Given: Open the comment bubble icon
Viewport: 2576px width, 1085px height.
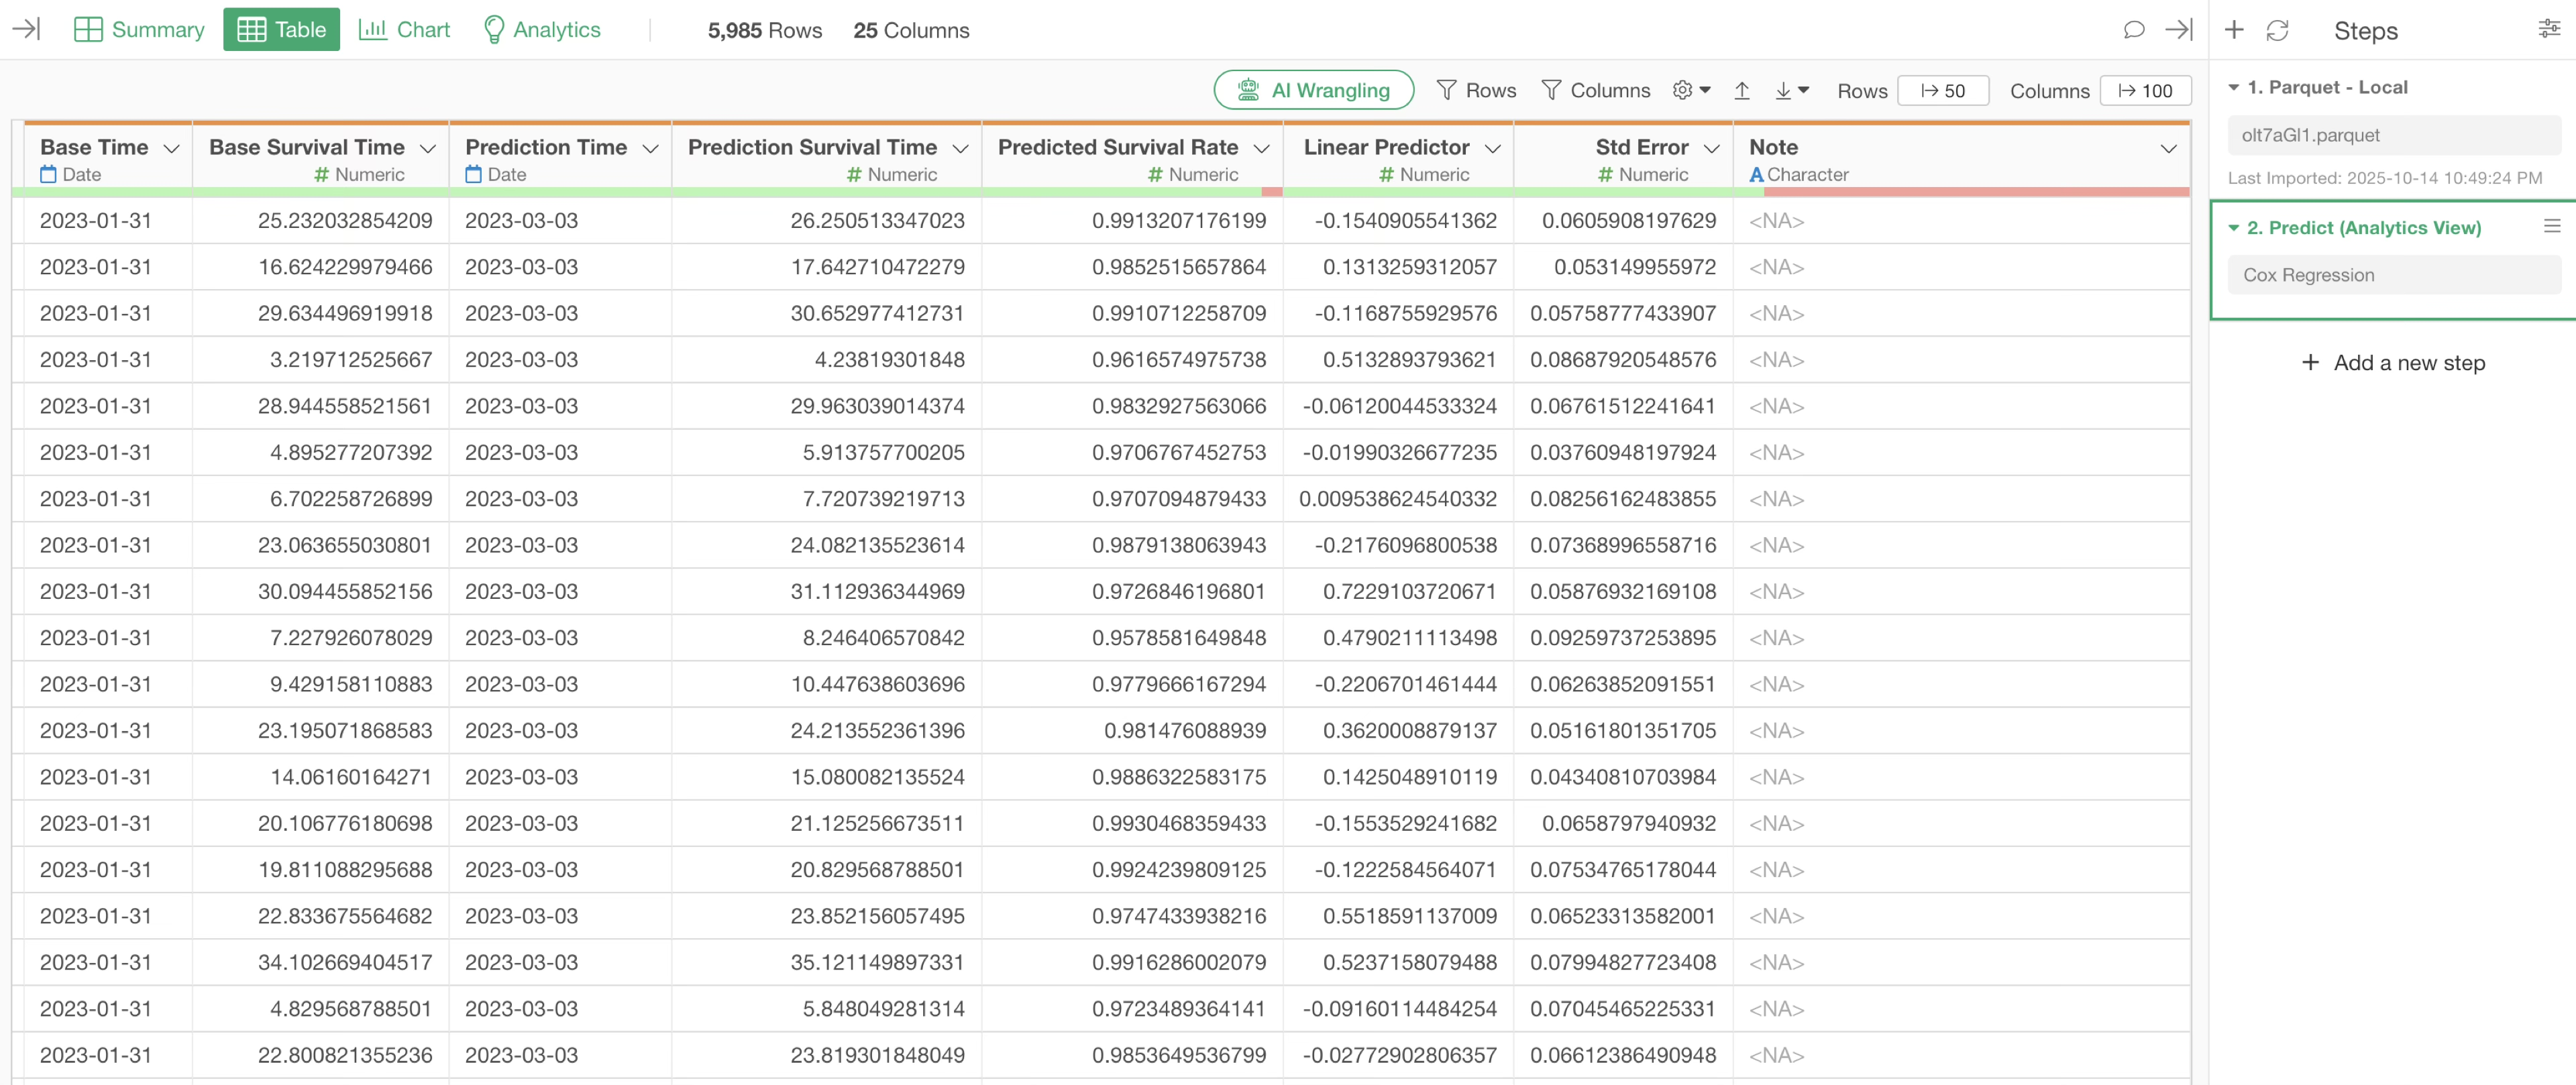Looking at the screenshot, I should pyautogui.click(x=2133, y=30).
